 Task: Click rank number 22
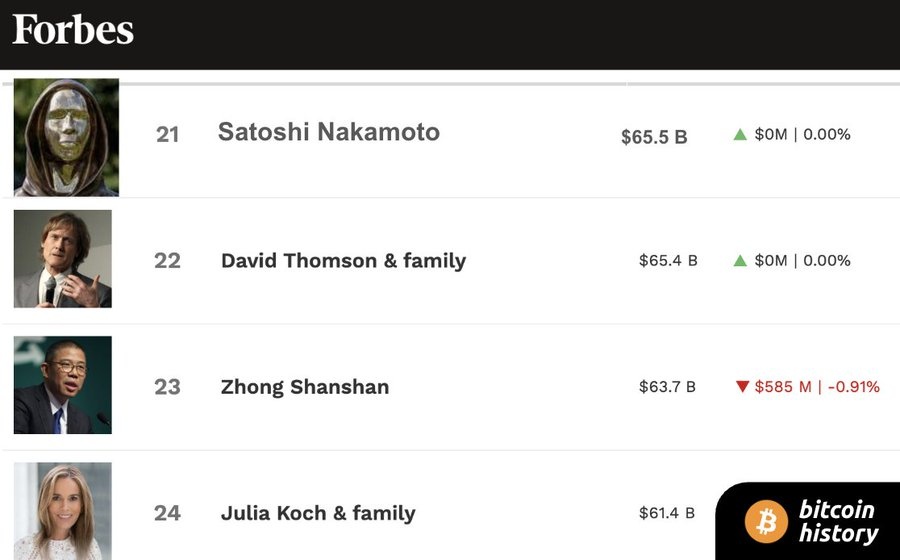(167, 260)
